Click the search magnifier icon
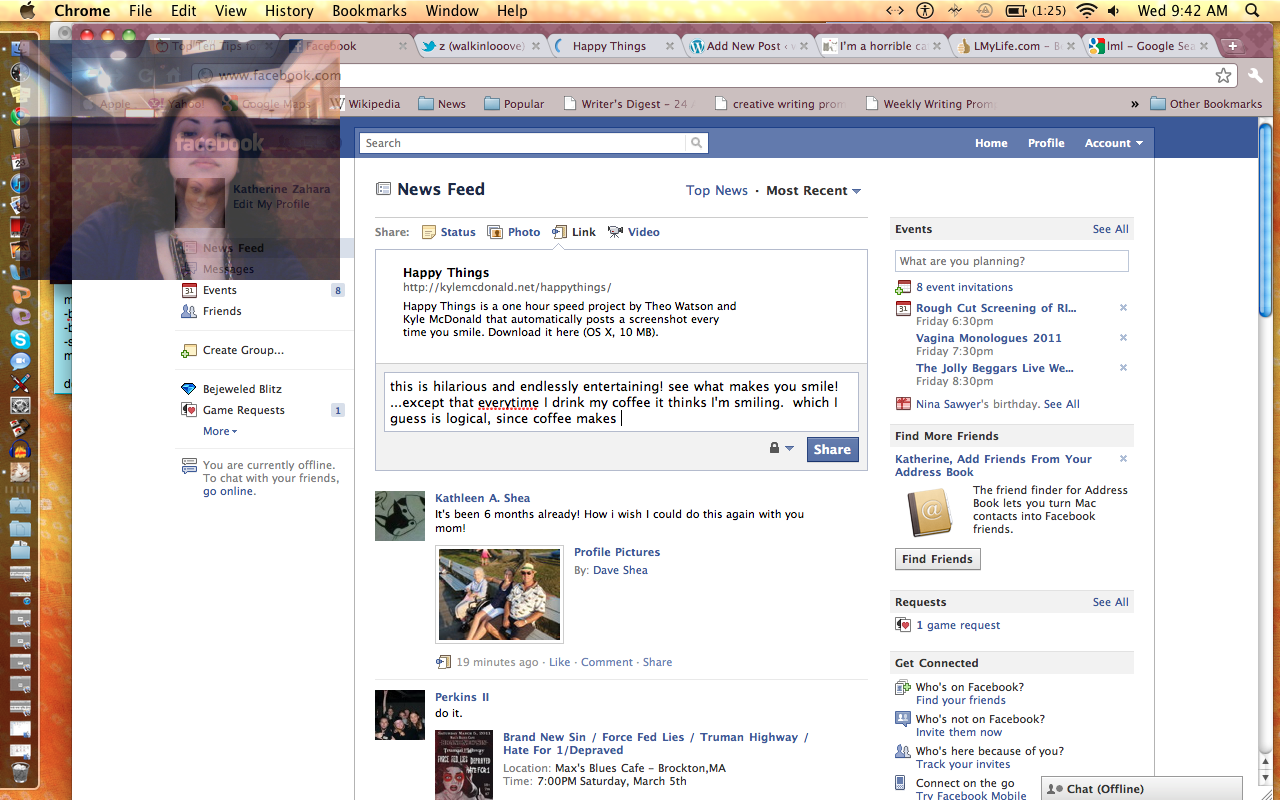 (696, 143)
